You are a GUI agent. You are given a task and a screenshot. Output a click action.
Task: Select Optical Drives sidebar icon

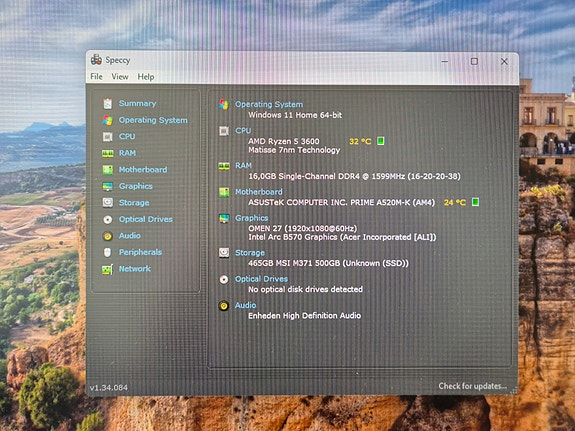tap(107, 219)
